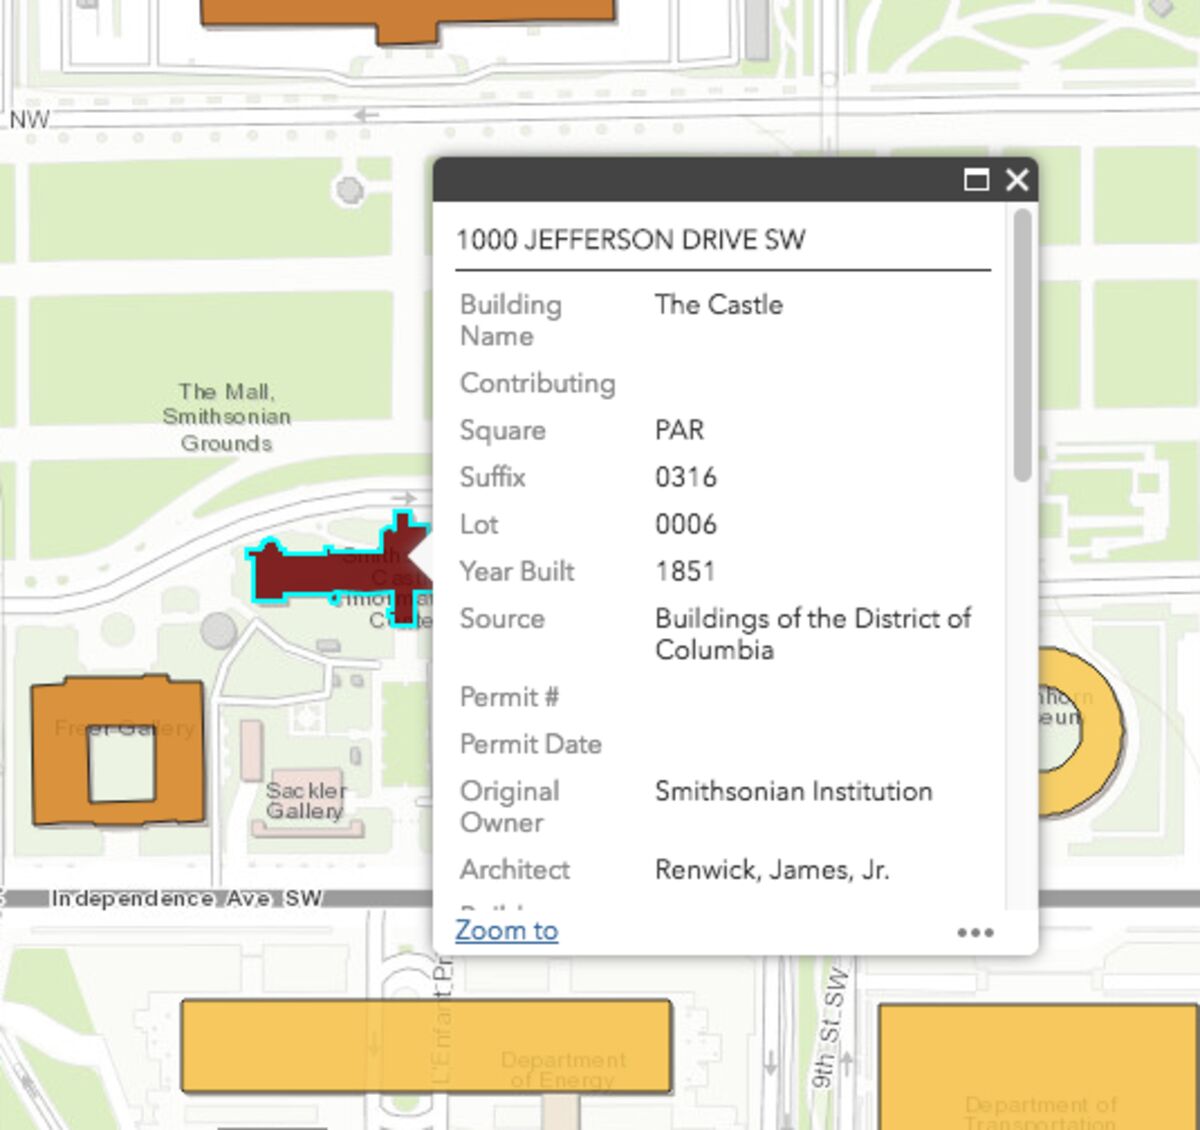Screen dimensions: 1200x1130
Task: Close the building info popup
Action: pyautogui.click(x=1017, y=180)
